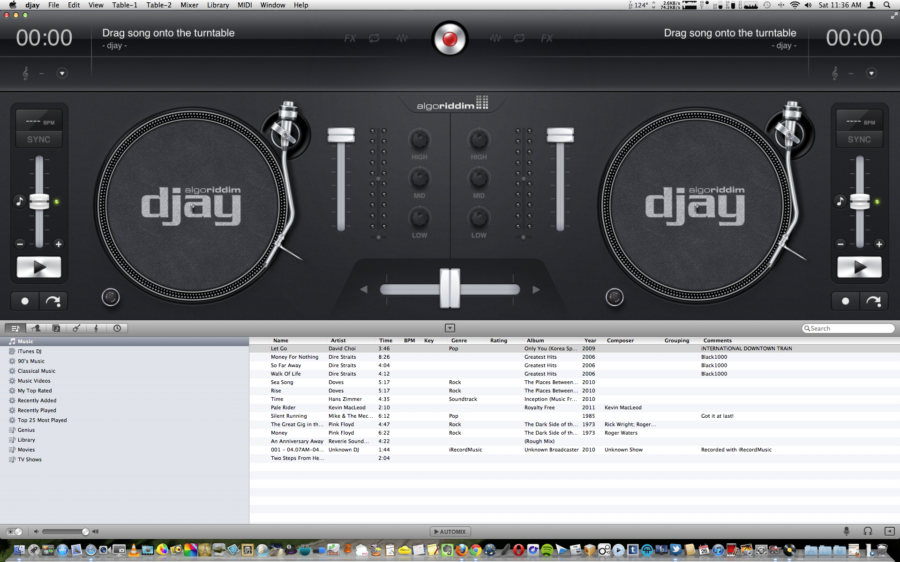Viewport: 900px width, 562px height.
Task: Start AUTOMIX
Action: [450, 532]
